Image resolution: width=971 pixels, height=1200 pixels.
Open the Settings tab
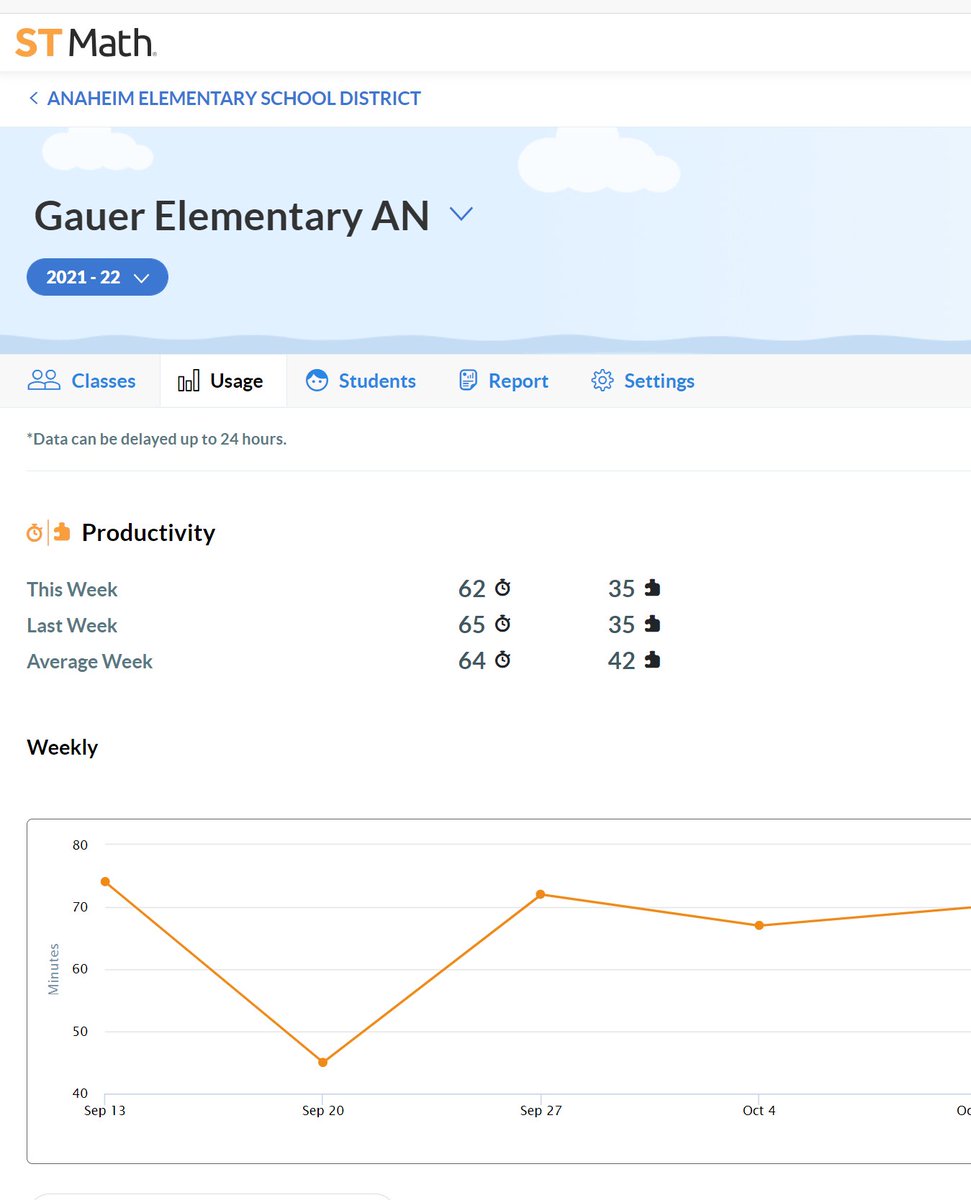pos(643,381)
